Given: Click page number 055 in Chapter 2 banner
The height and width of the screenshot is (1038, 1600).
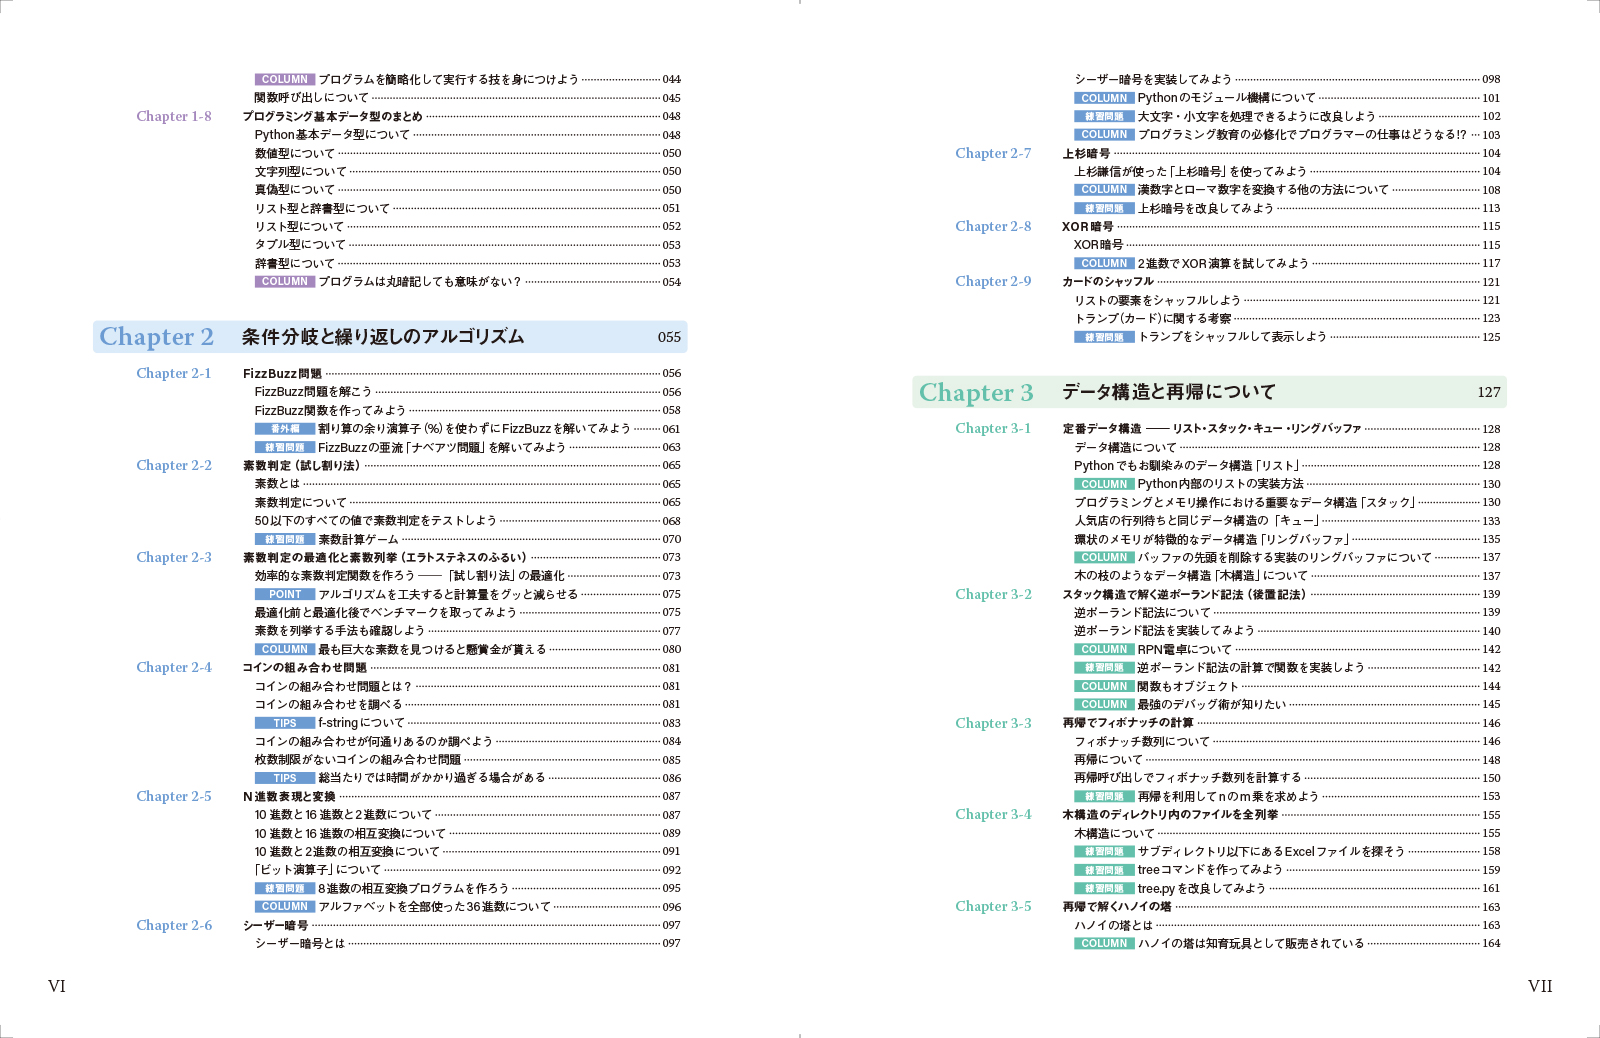Looking at the screenshot, I should (x=669, y=337).
